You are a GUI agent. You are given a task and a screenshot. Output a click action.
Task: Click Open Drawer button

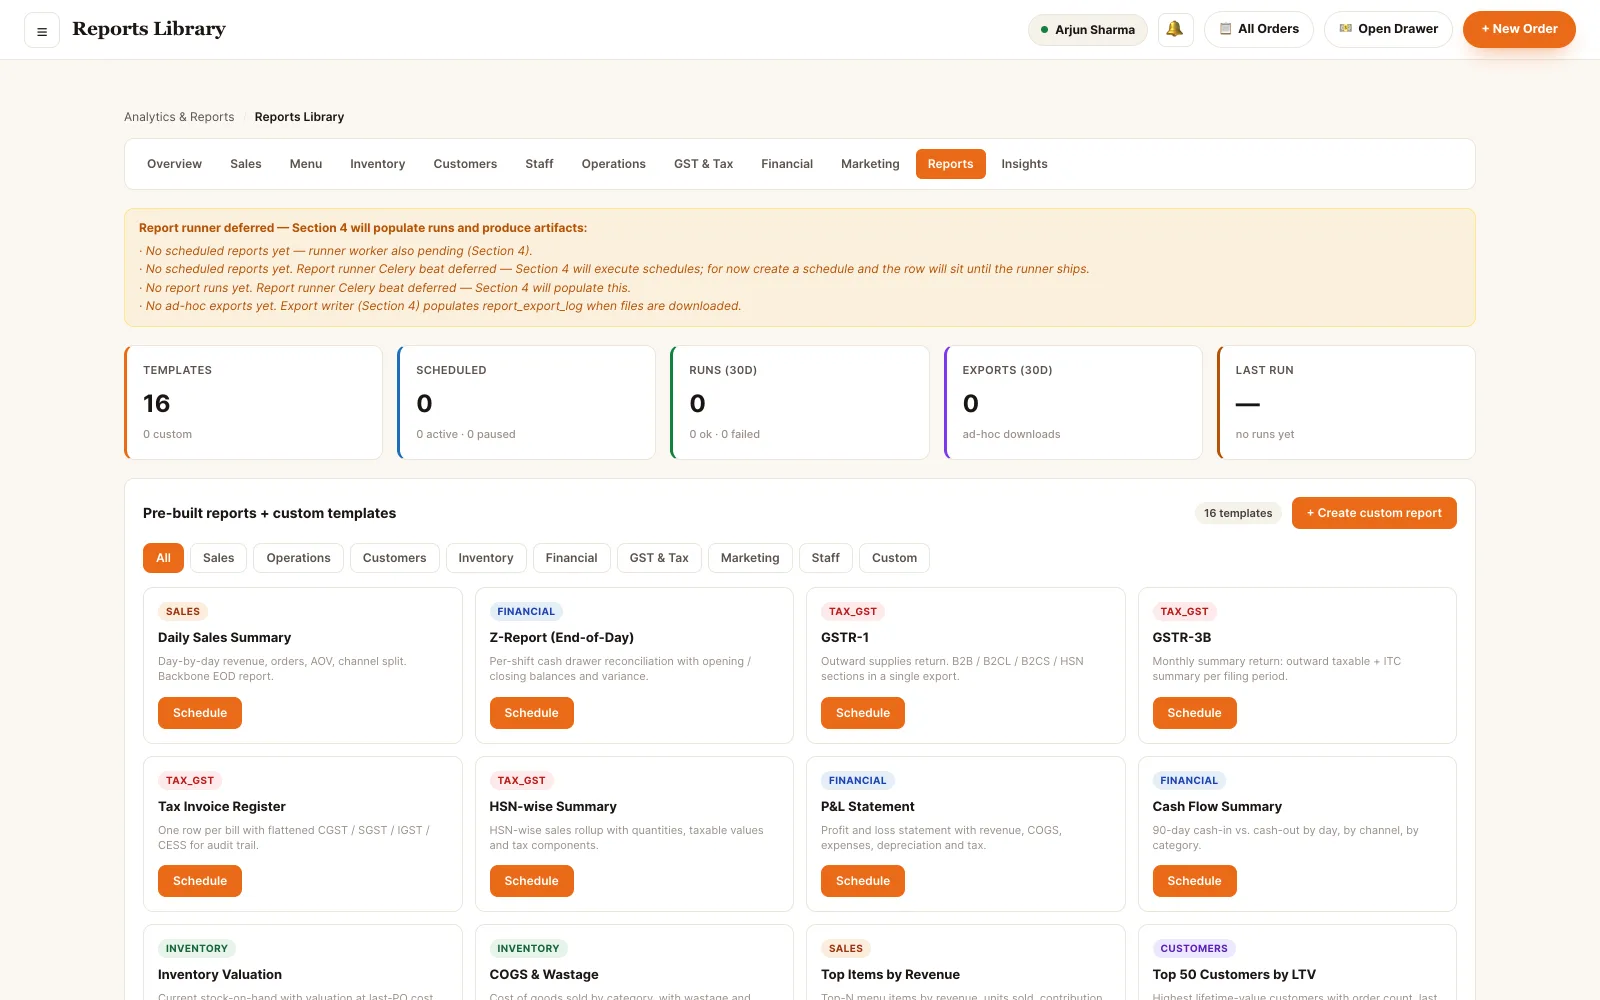tap(1388, 29)
